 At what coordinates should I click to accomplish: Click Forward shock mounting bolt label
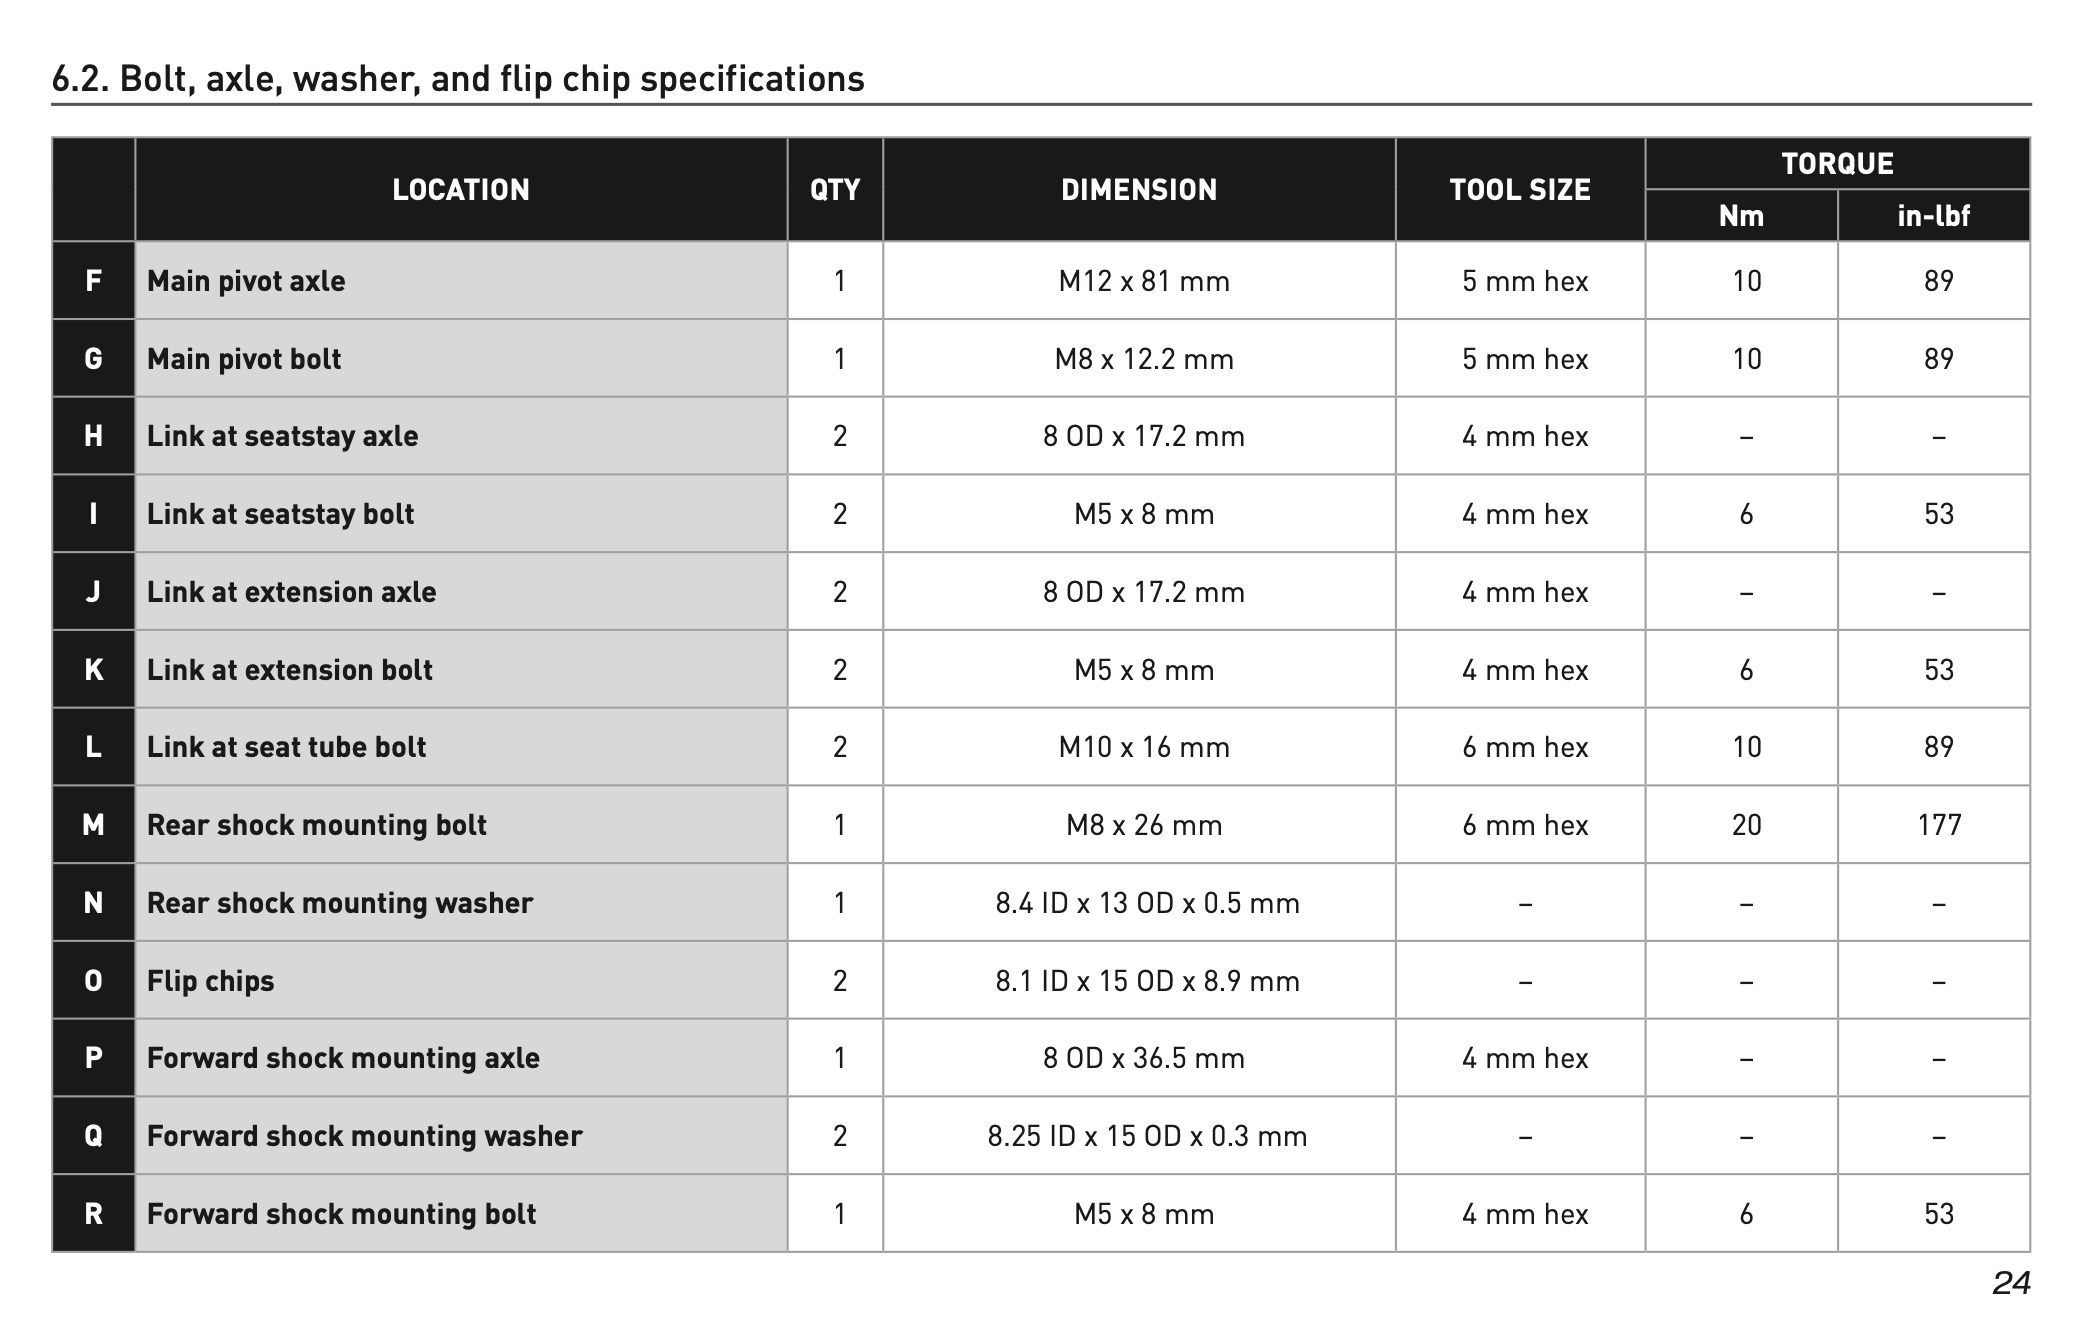[x=342, y=1214]
